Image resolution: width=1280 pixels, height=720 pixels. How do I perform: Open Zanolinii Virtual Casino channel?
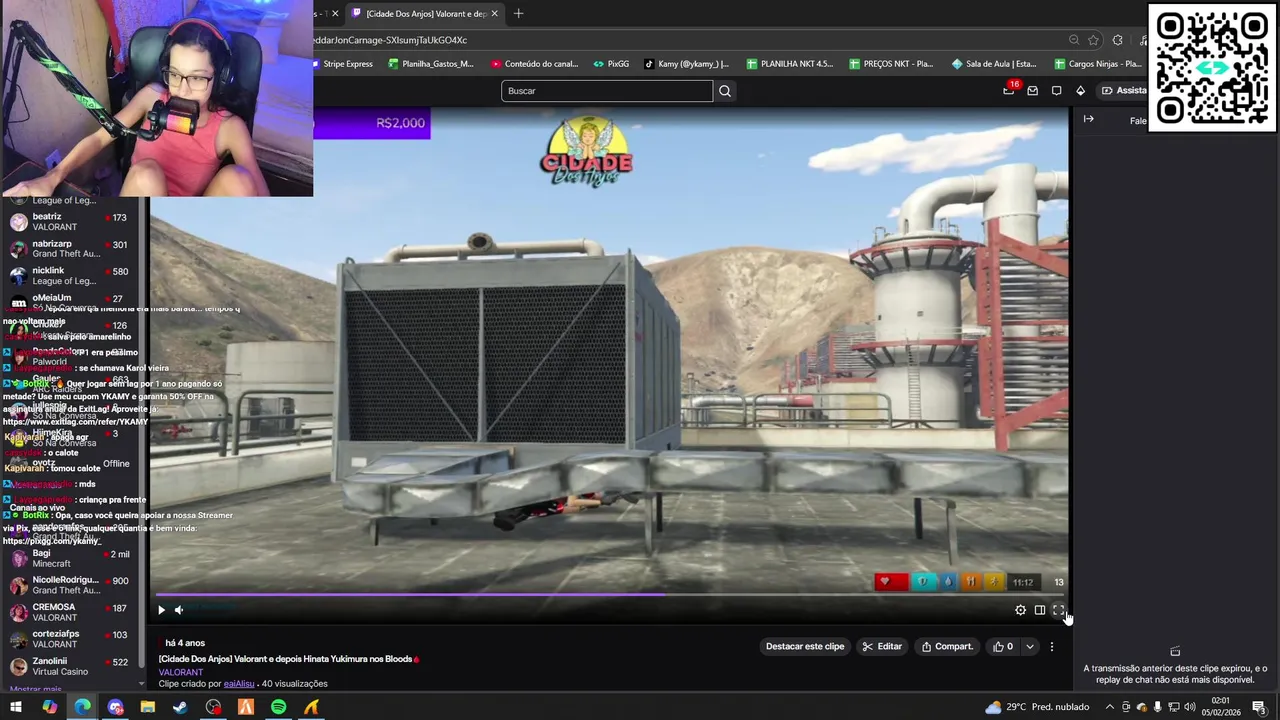(70, 666)
